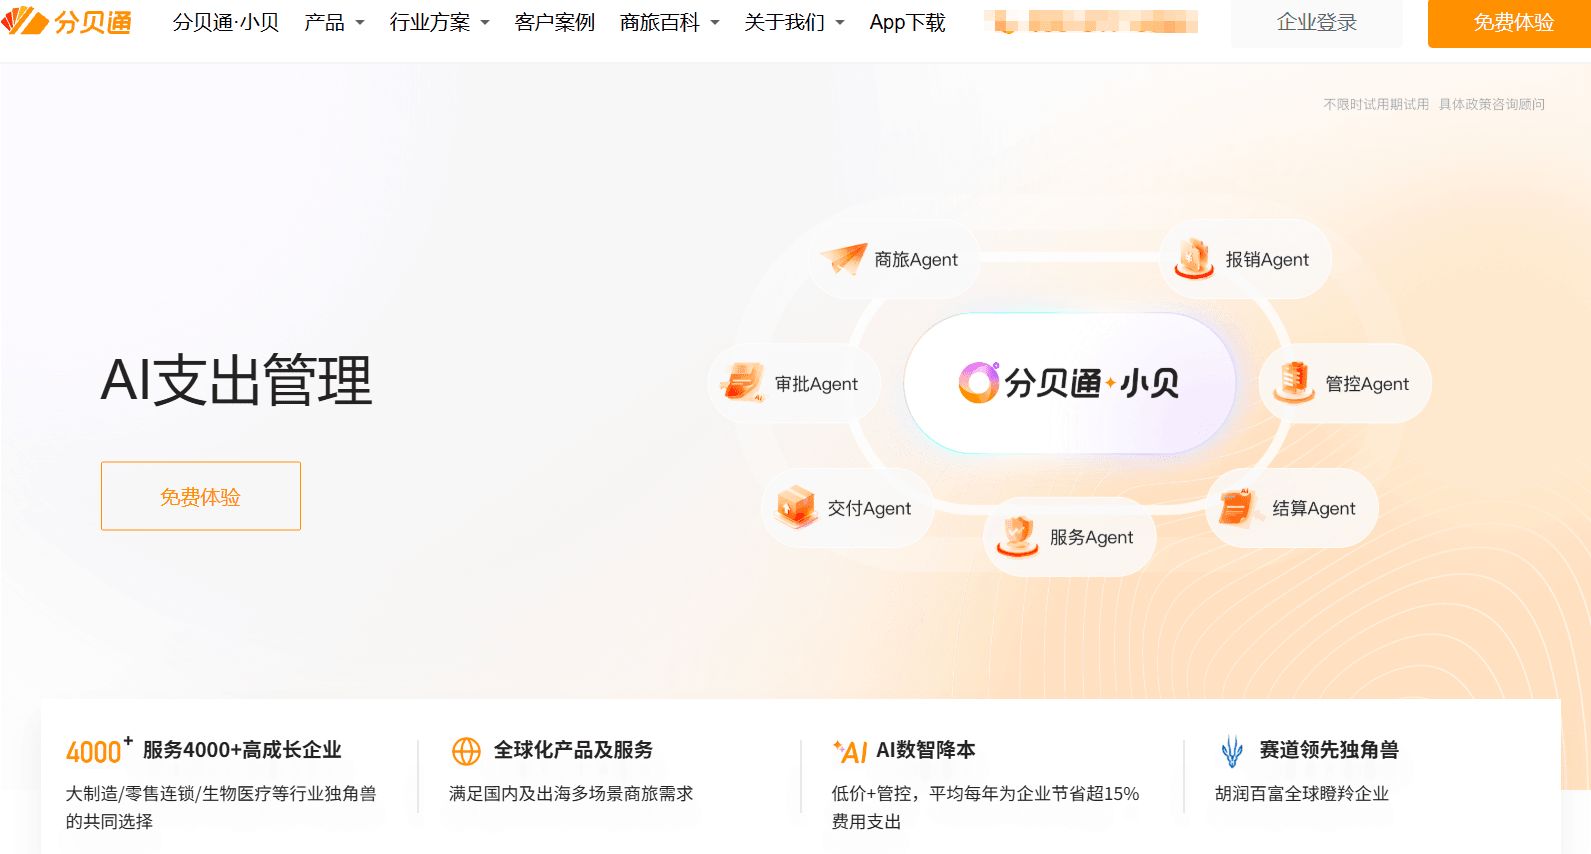Click the AI数智降本 heading
Image resolution: width=1591 pixels, height=854 pixels.
(x=926, y=750)
